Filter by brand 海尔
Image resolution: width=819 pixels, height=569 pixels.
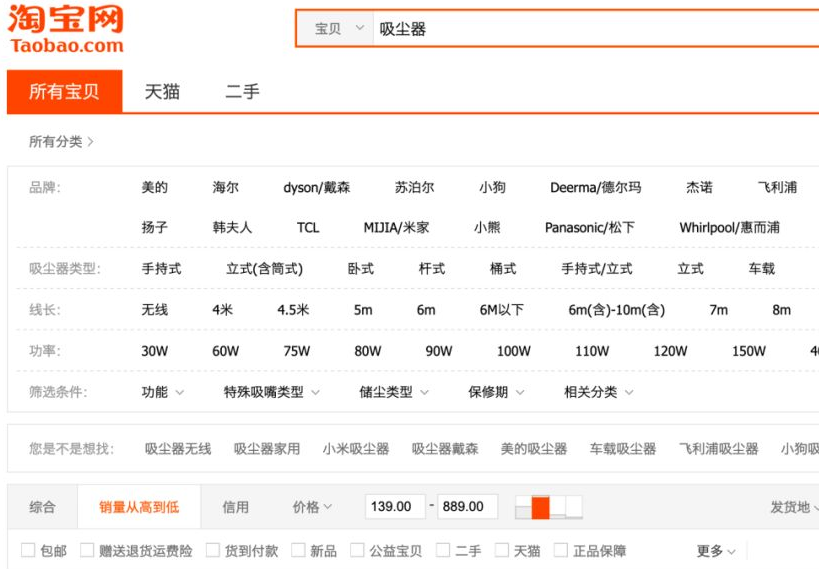[226, 187]
